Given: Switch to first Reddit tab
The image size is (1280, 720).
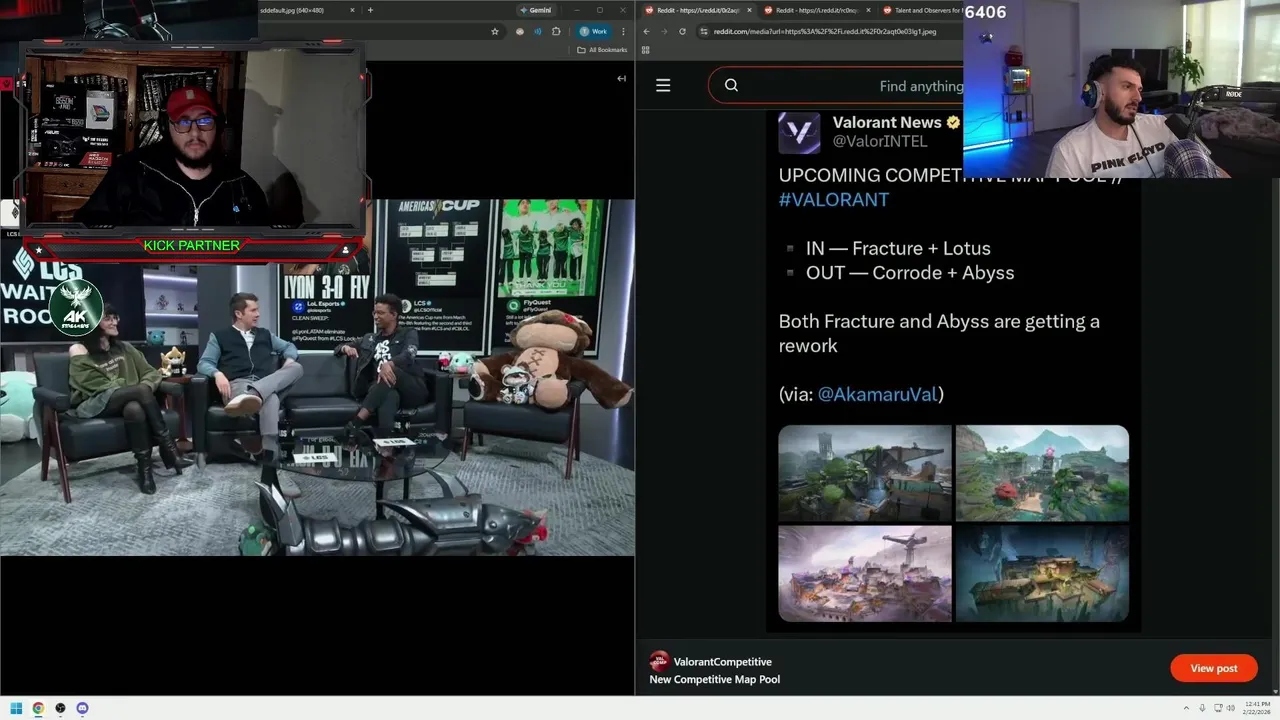Looking at the screenshot, I should tap(695, 10).
